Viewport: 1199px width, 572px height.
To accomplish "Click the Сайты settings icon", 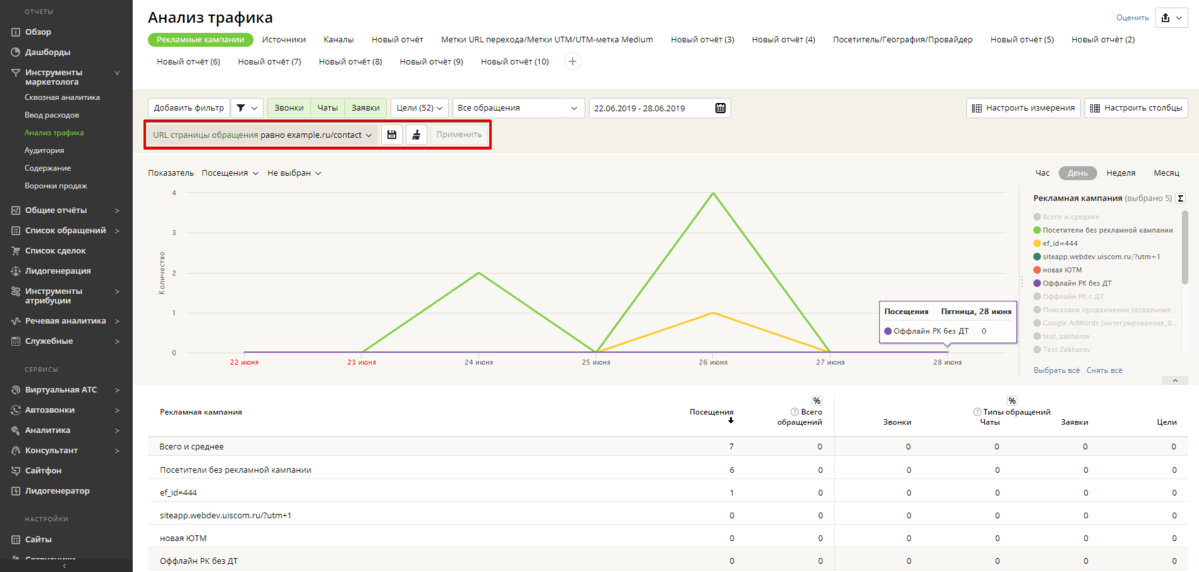I will pos(15,539).
